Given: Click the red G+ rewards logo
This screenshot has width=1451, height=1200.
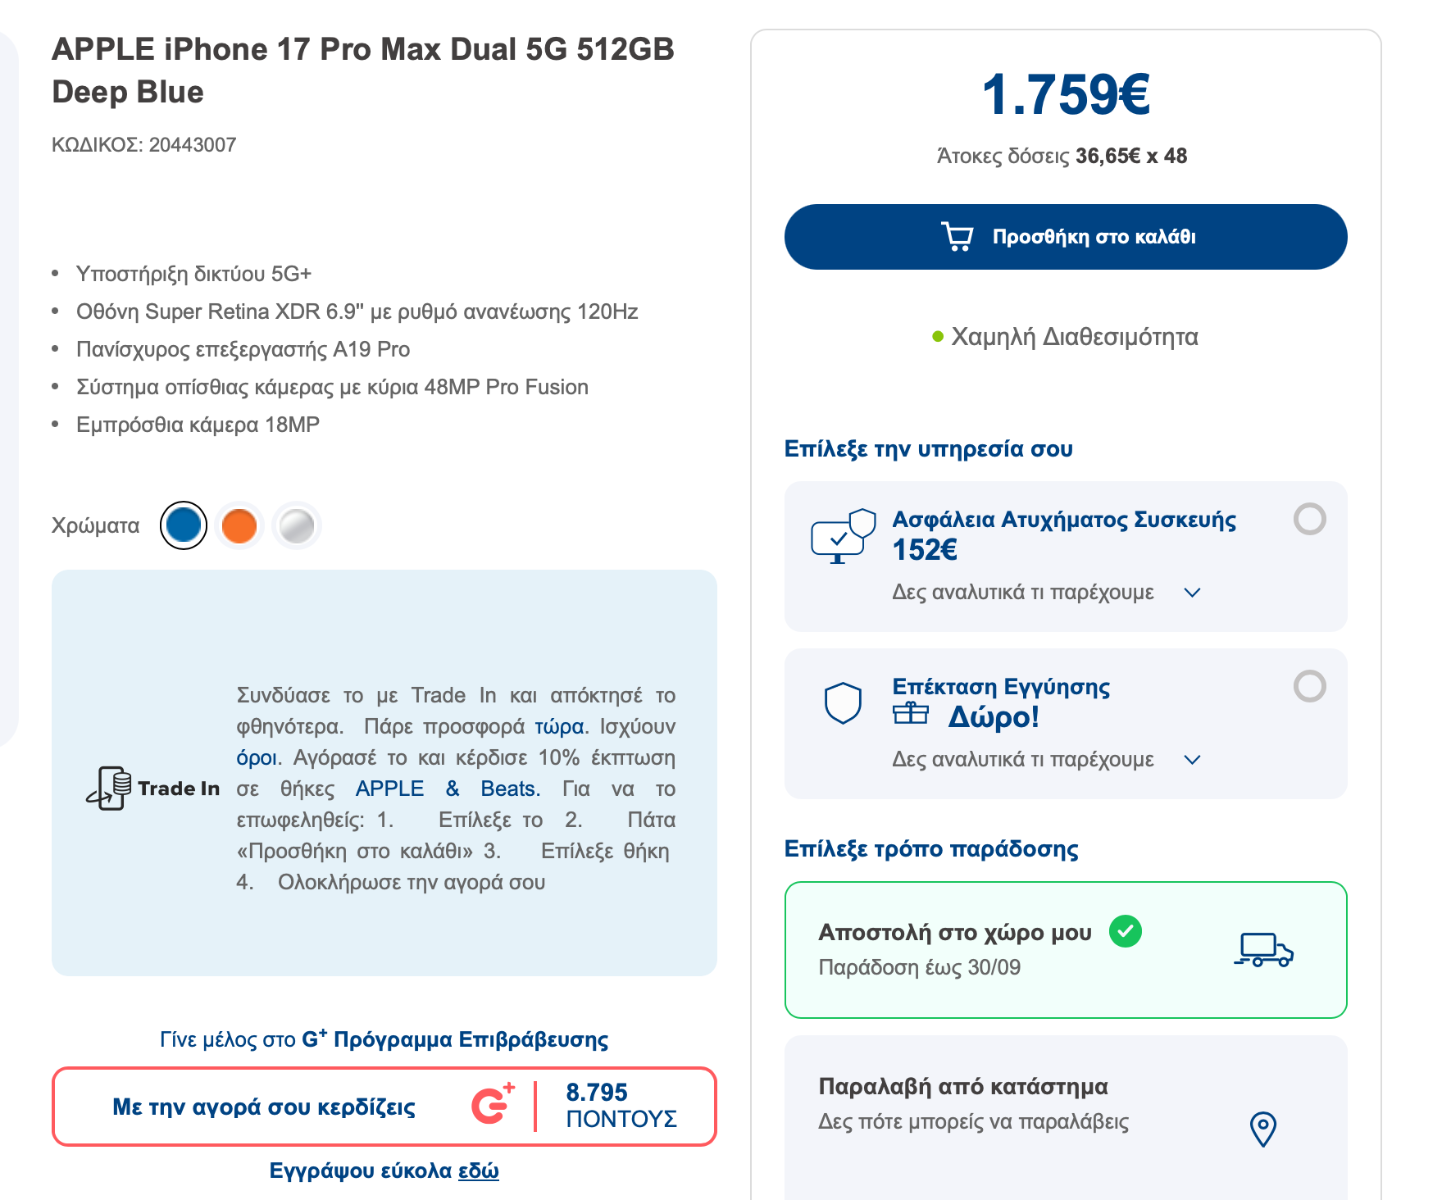Looking at the screenshot, I should (493, 1105).
